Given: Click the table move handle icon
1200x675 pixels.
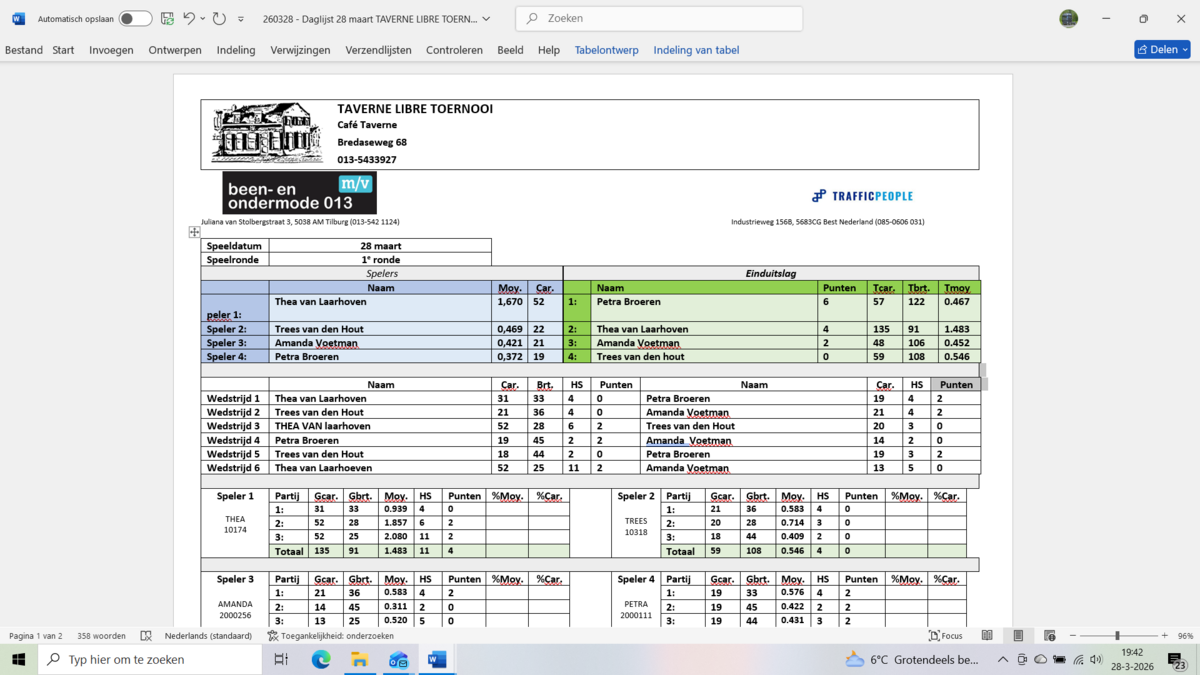Looking at the screenshot, I should 194,232.
